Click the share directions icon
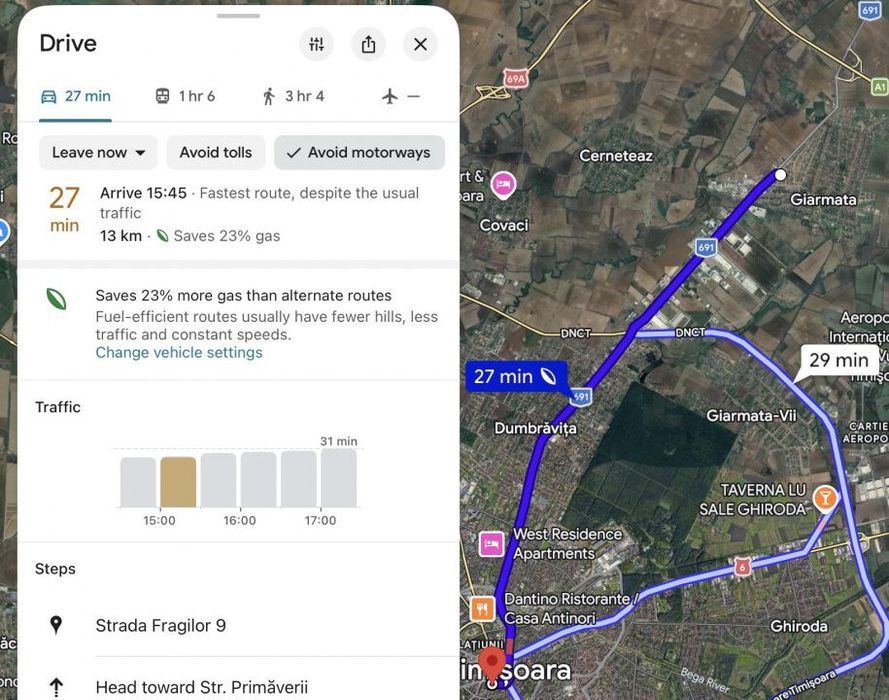The image size is (889, 700). click(x=368, y=44)
